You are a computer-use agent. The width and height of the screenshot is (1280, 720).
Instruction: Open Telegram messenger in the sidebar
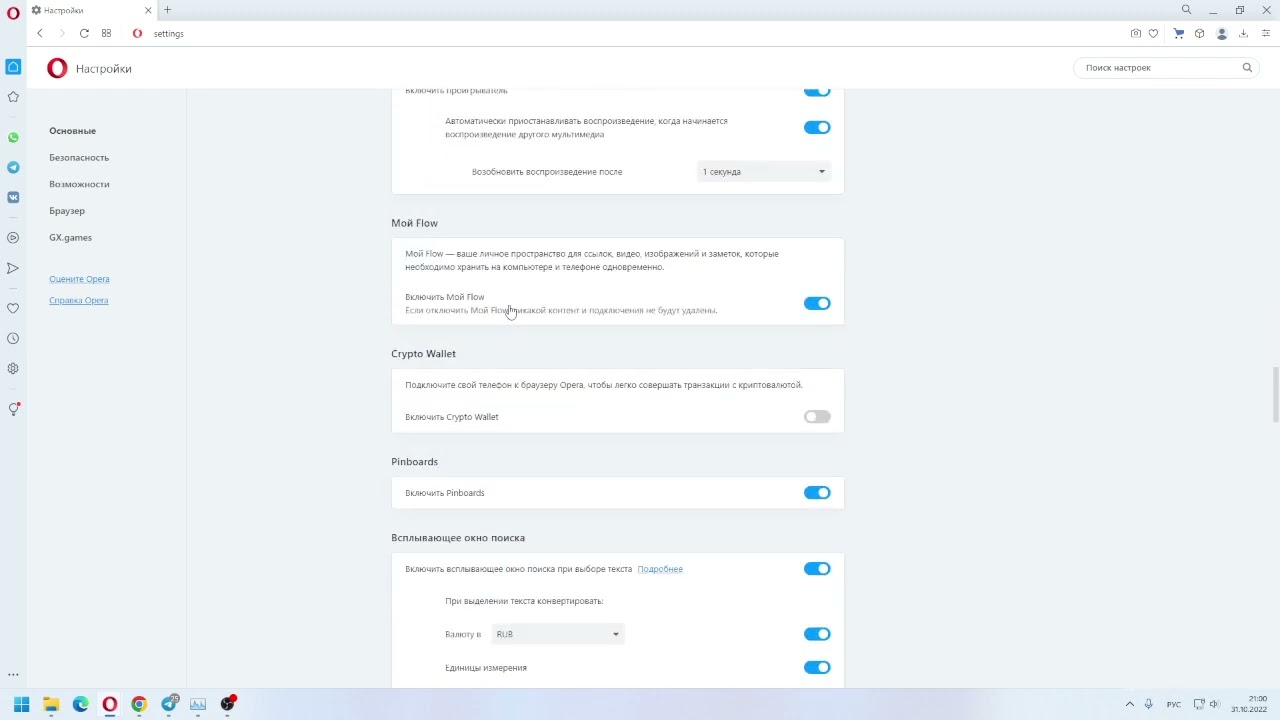13,167
